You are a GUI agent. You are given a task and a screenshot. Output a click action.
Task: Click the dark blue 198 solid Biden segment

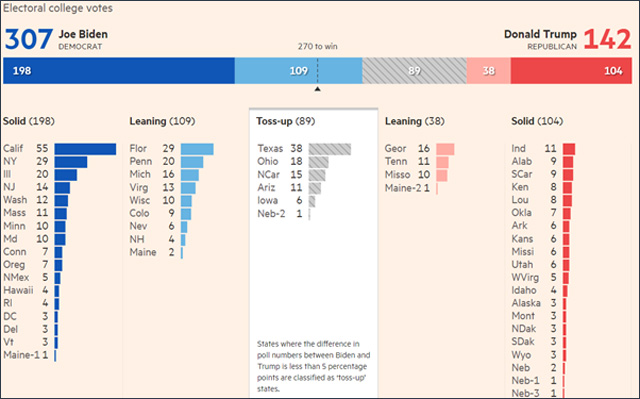click(x=119, y=71)
